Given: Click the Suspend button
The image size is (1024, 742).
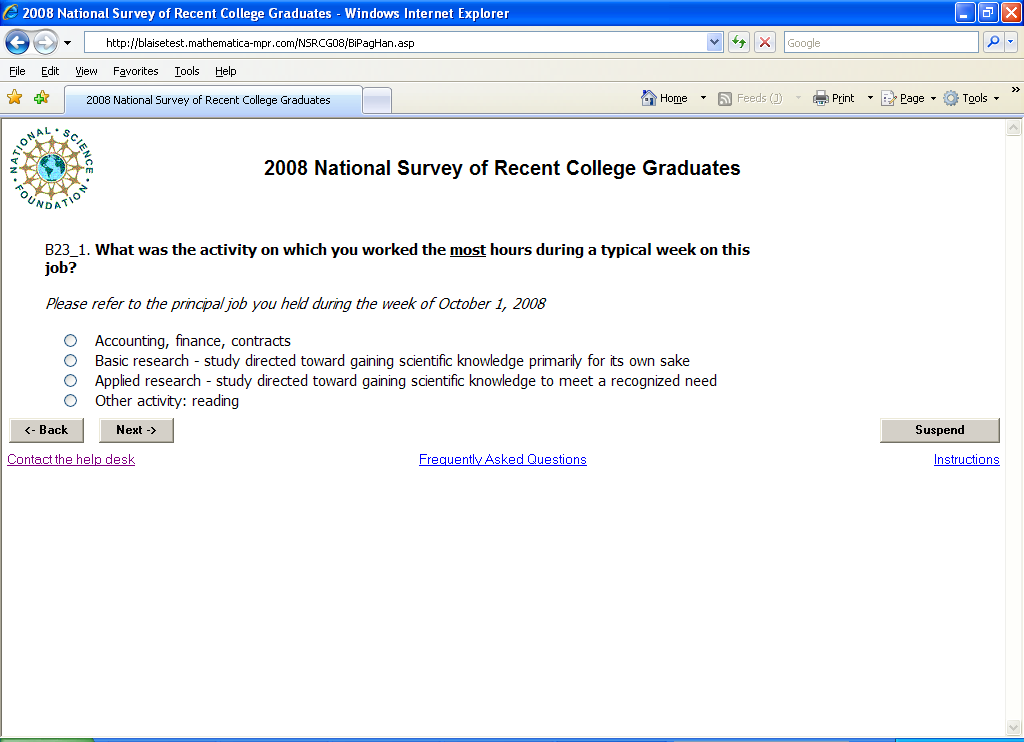Looking at the screenshot, I should click(x=940, y=430).
